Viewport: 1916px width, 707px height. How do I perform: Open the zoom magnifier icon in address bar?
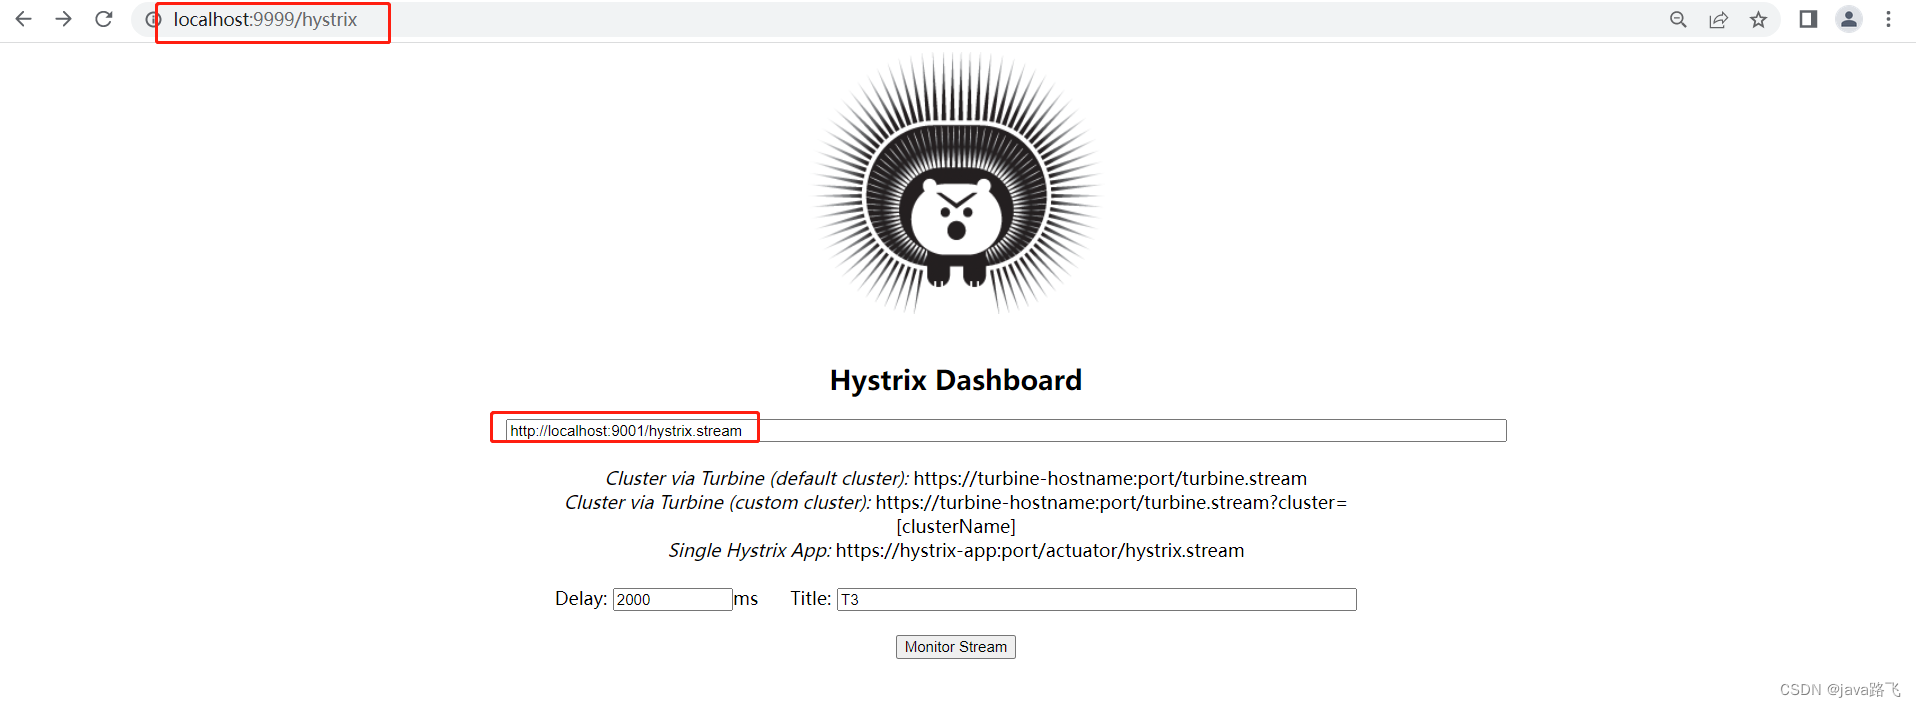coord(1678,19)
